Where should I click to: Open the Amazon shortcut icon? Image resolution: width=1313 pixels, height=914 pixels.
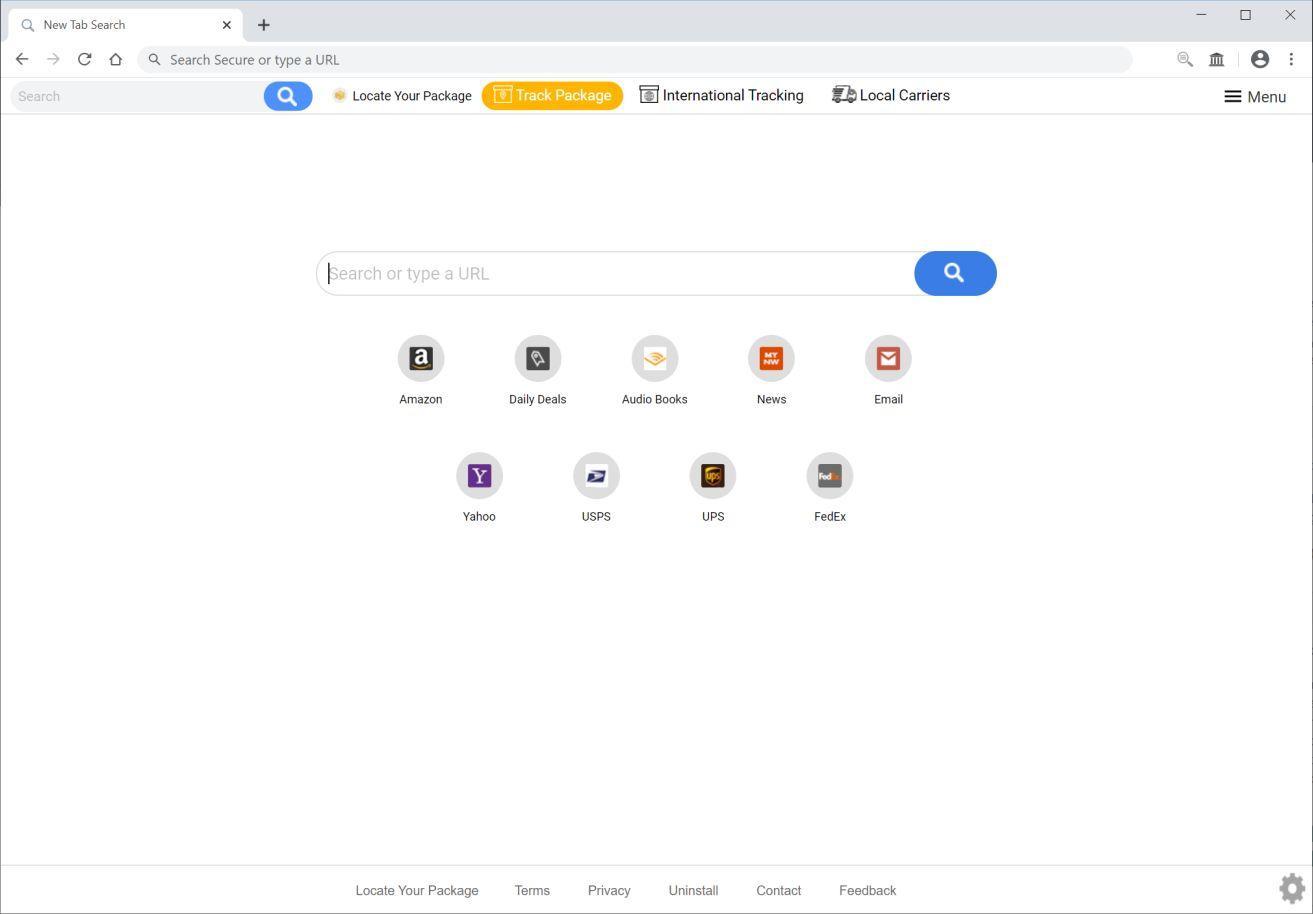[x=421, y=358]
